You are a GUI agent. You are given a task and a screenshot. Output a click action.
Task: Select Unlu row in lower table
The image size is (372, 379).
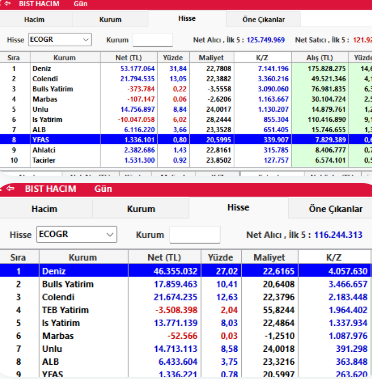(185, 349)
